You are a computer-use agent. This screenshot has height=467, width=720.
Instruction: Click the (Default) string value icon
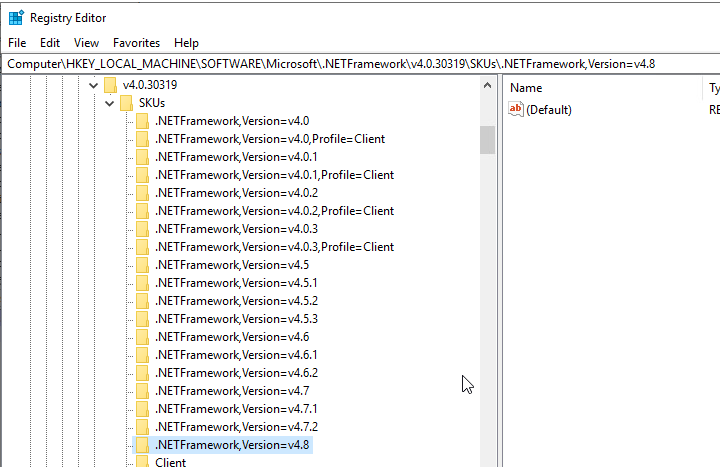coord(516,109)
